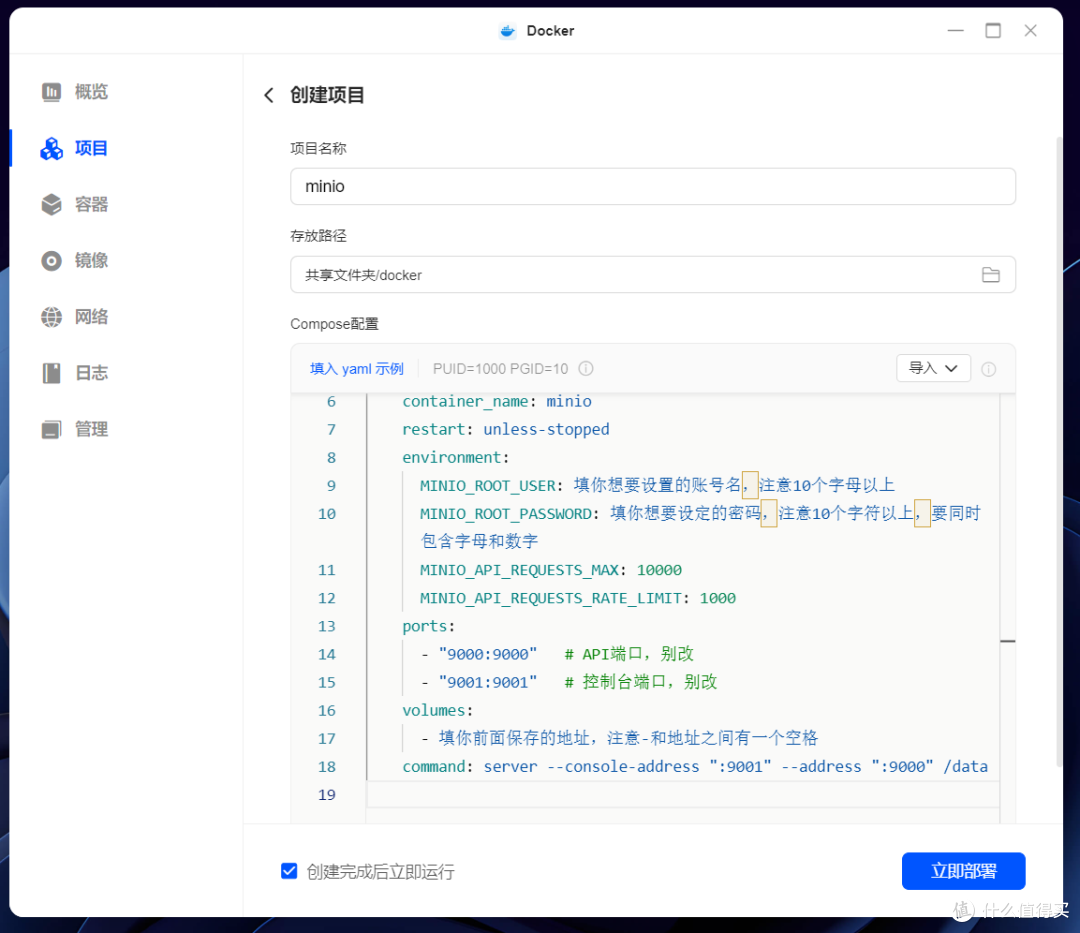Viewport: 1080px width, 933px height.
Task: Open the 管理 management section
Action: pos(74,429)
